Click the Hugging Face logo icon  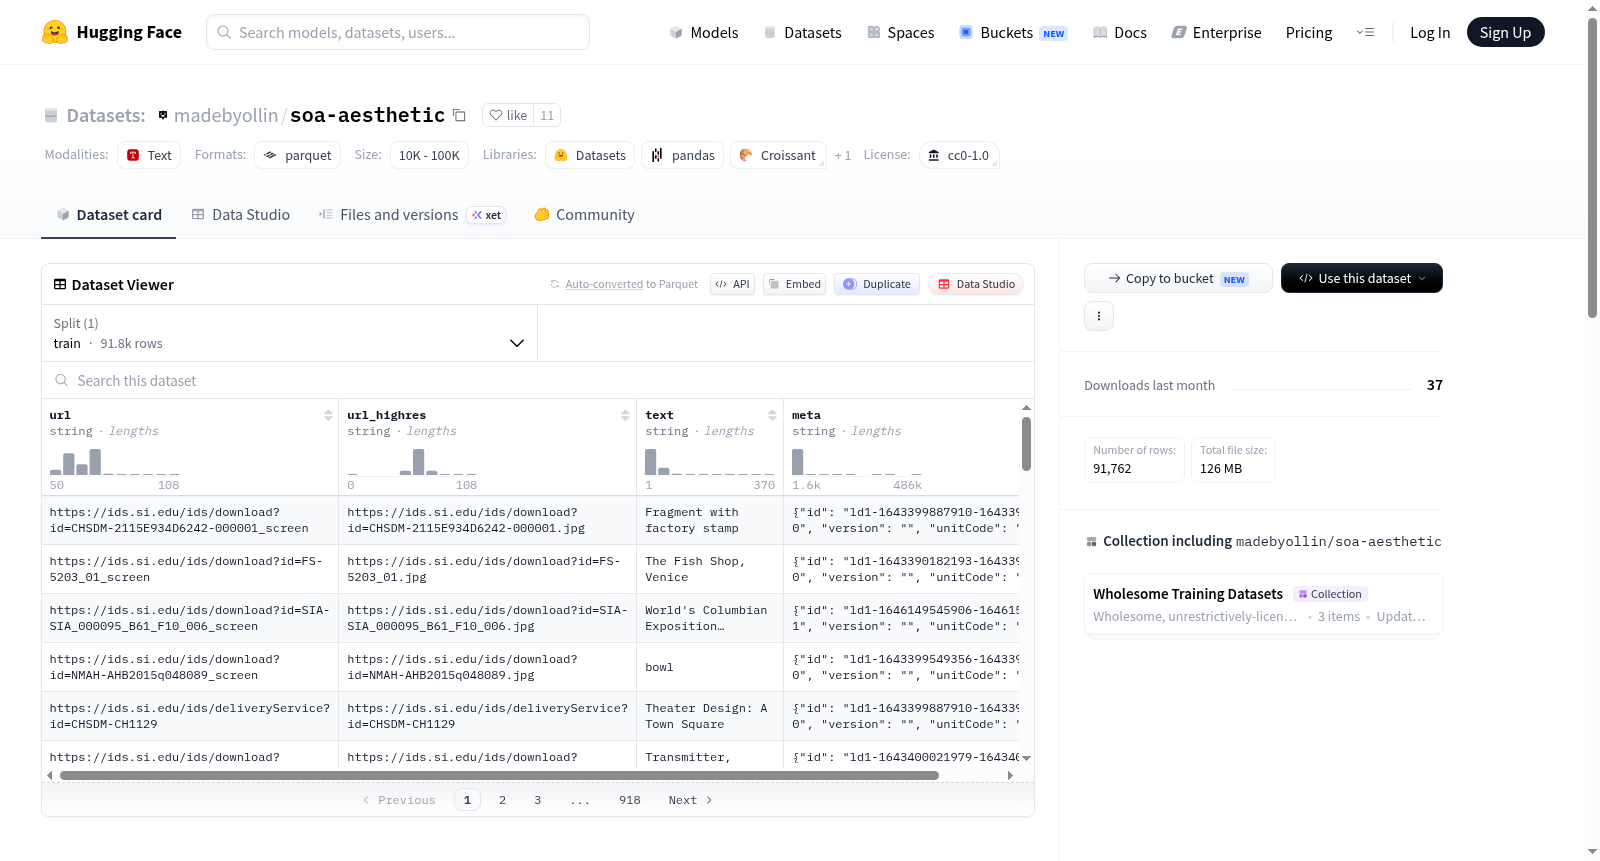point(55,32)
